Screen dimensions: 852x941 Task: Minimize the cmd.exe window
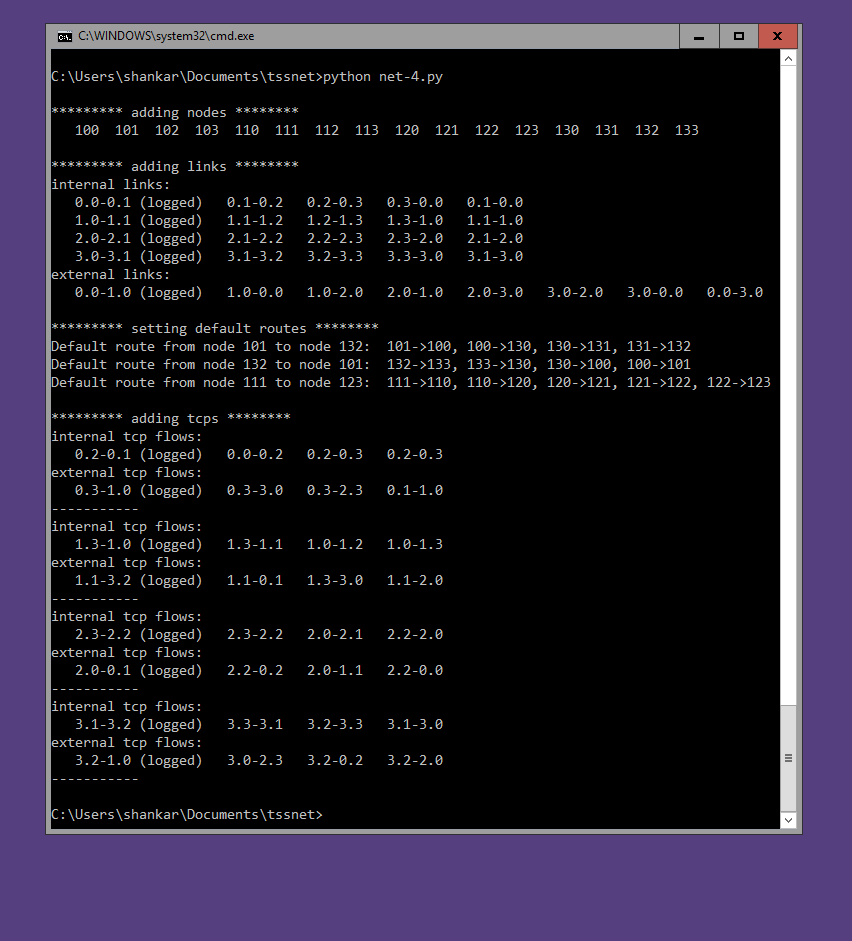pos(699,36)
